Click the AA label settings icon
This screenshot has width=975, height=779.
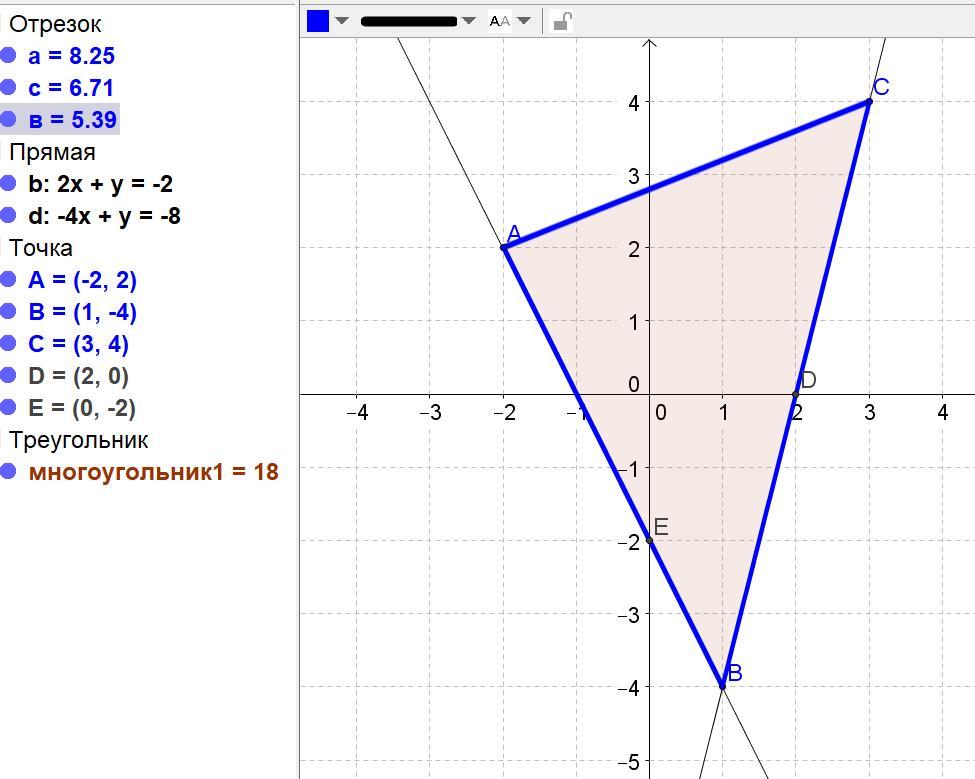tap(500, 22)
